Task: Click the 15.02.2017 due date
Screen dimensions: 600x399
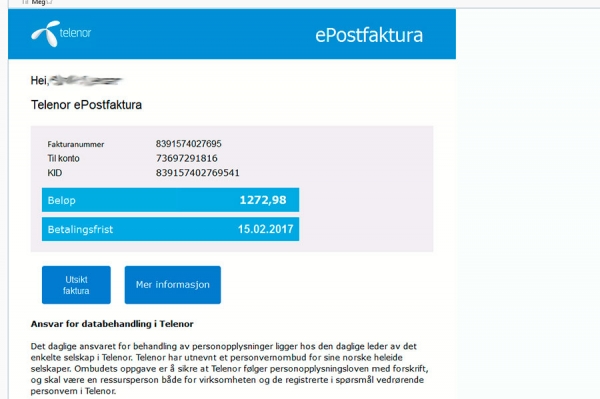Action: pyautogui.click(x=266, y=229)
